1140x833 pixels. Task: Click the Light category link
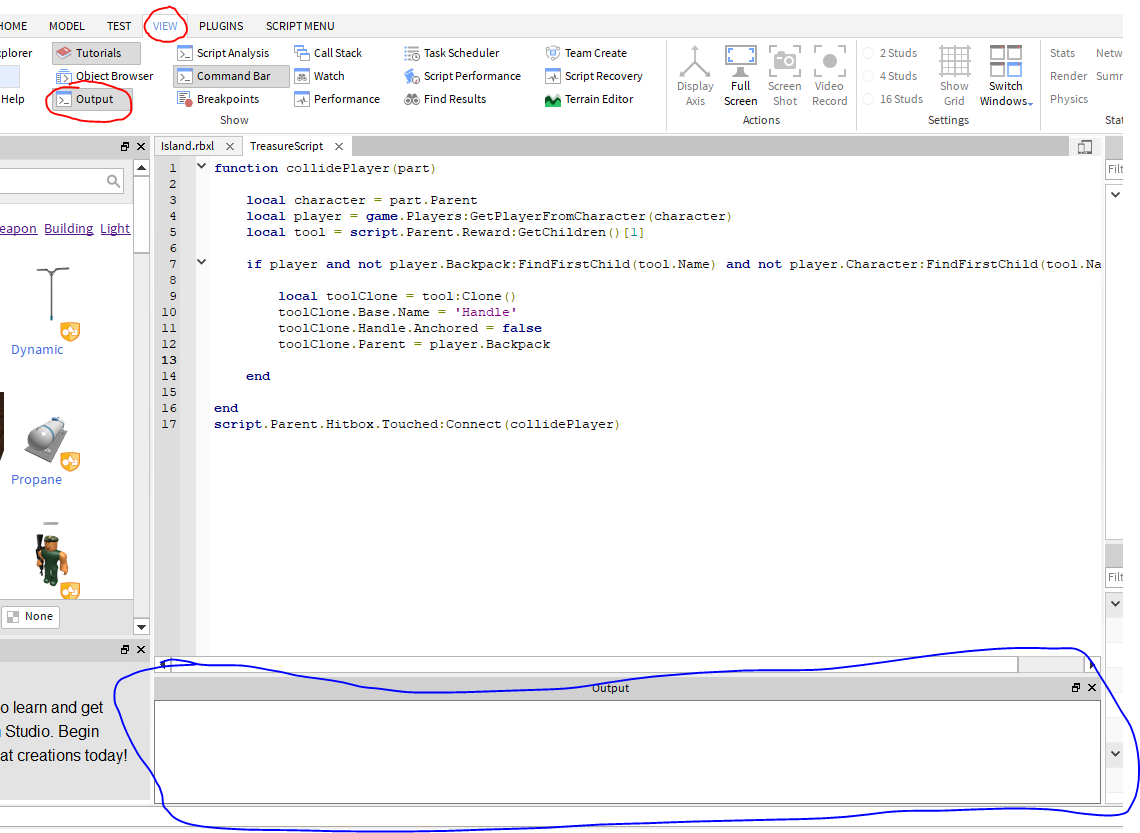coord(115,229)
